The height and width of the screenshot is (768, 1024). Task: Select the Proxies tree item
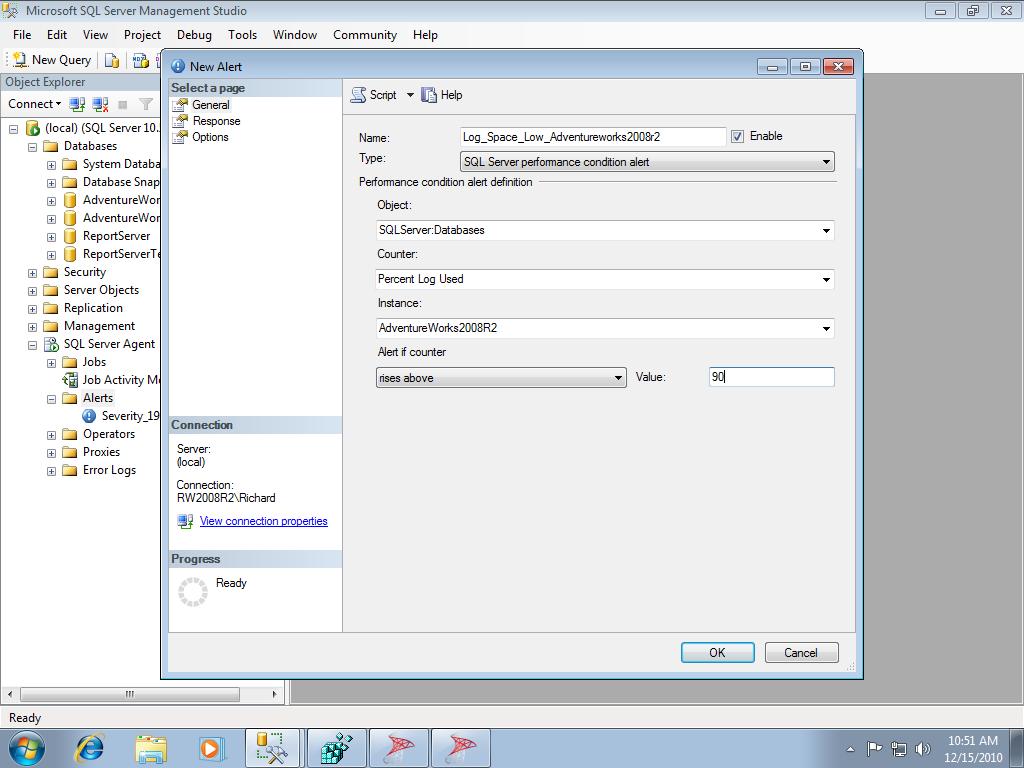tap(101, 452)
